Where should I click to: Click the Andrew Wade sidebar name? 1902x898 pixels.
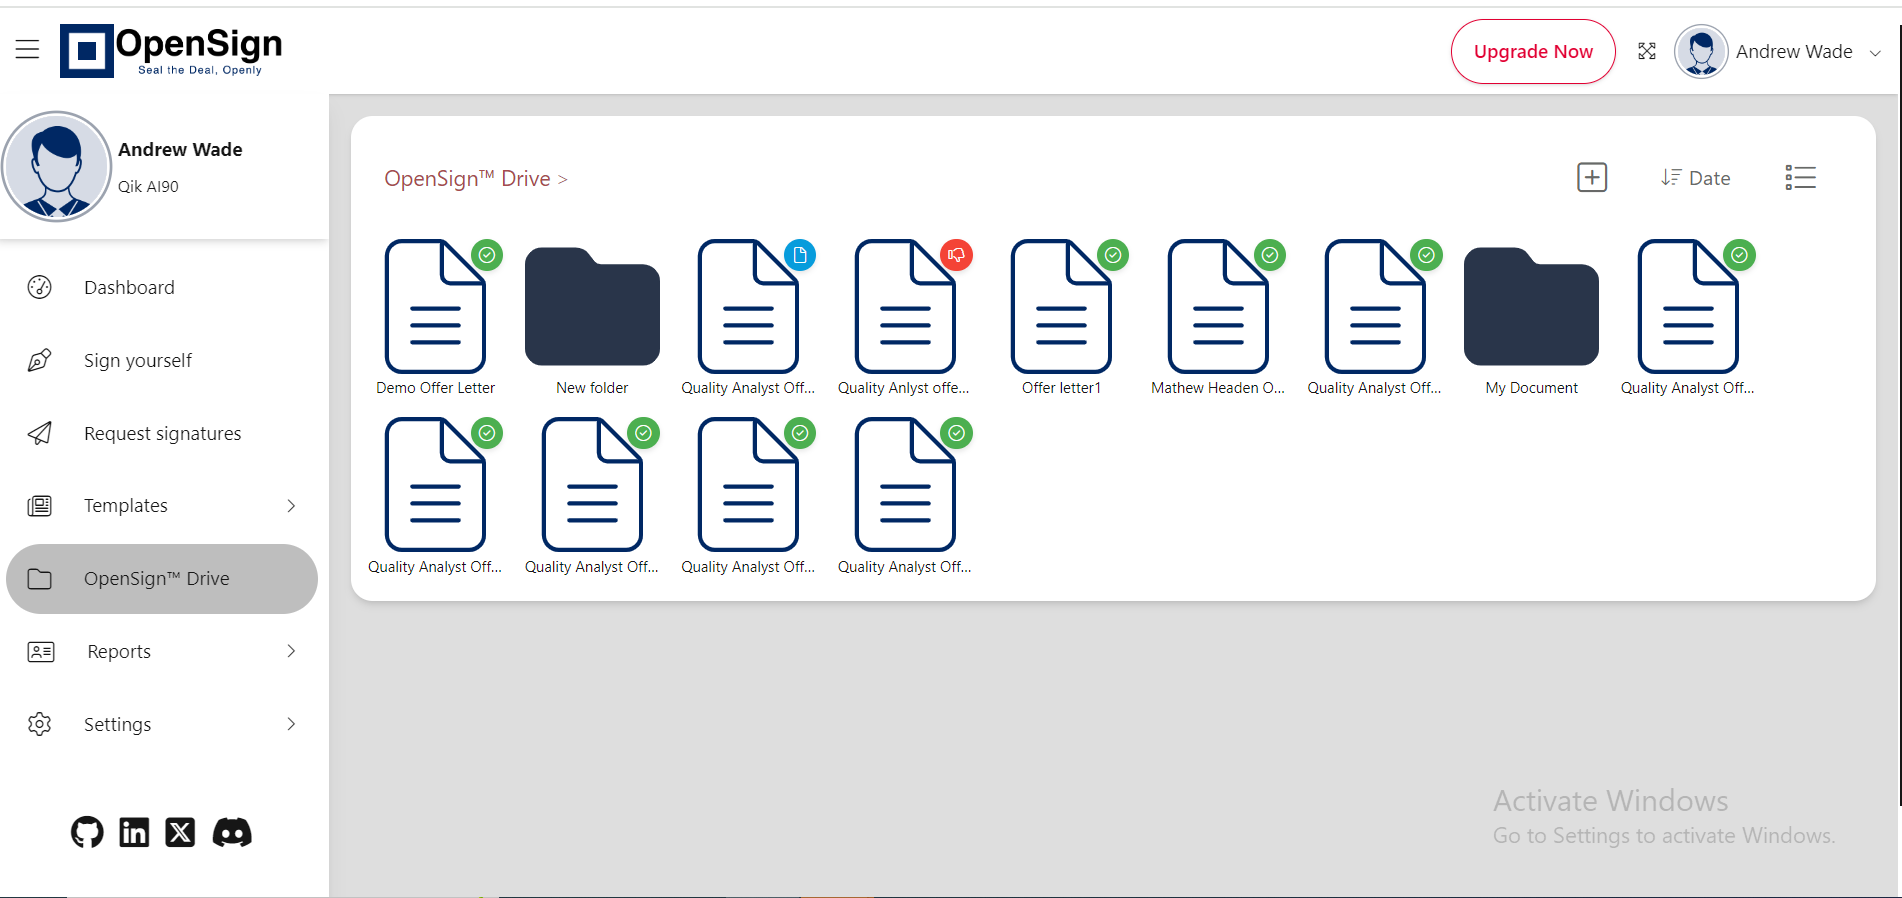coord(180,149)
